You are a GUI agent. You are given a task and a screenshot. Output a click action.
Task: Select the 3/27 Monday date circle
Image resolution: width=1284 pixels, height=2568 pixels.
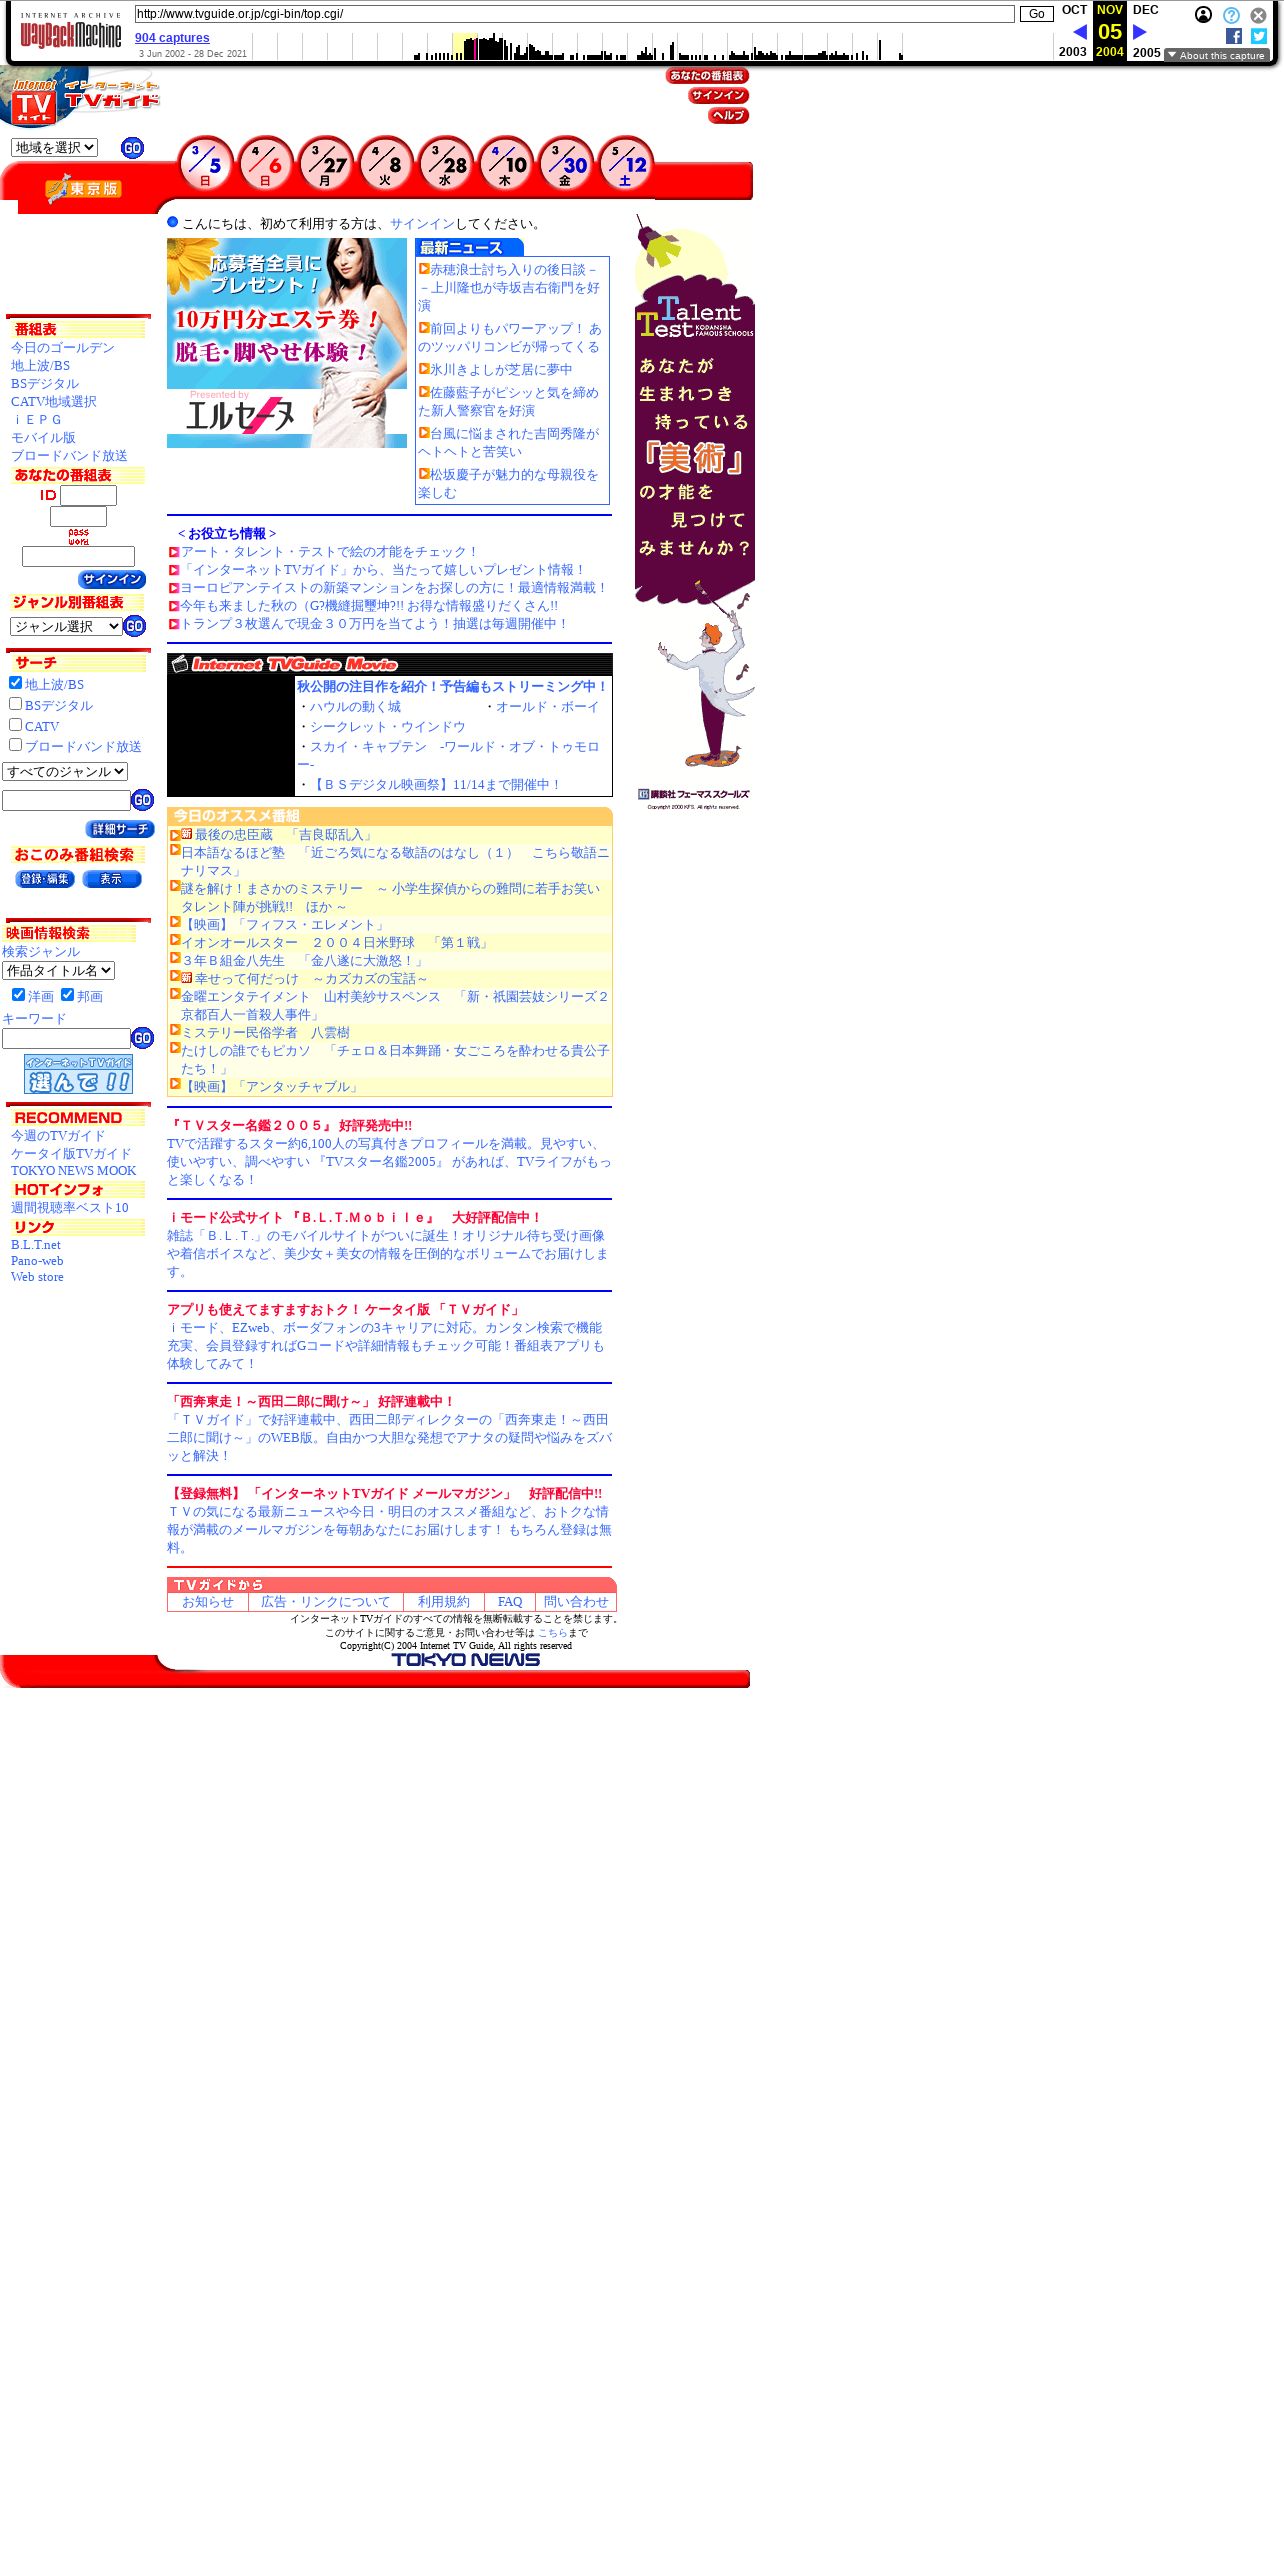pos(326,163)
